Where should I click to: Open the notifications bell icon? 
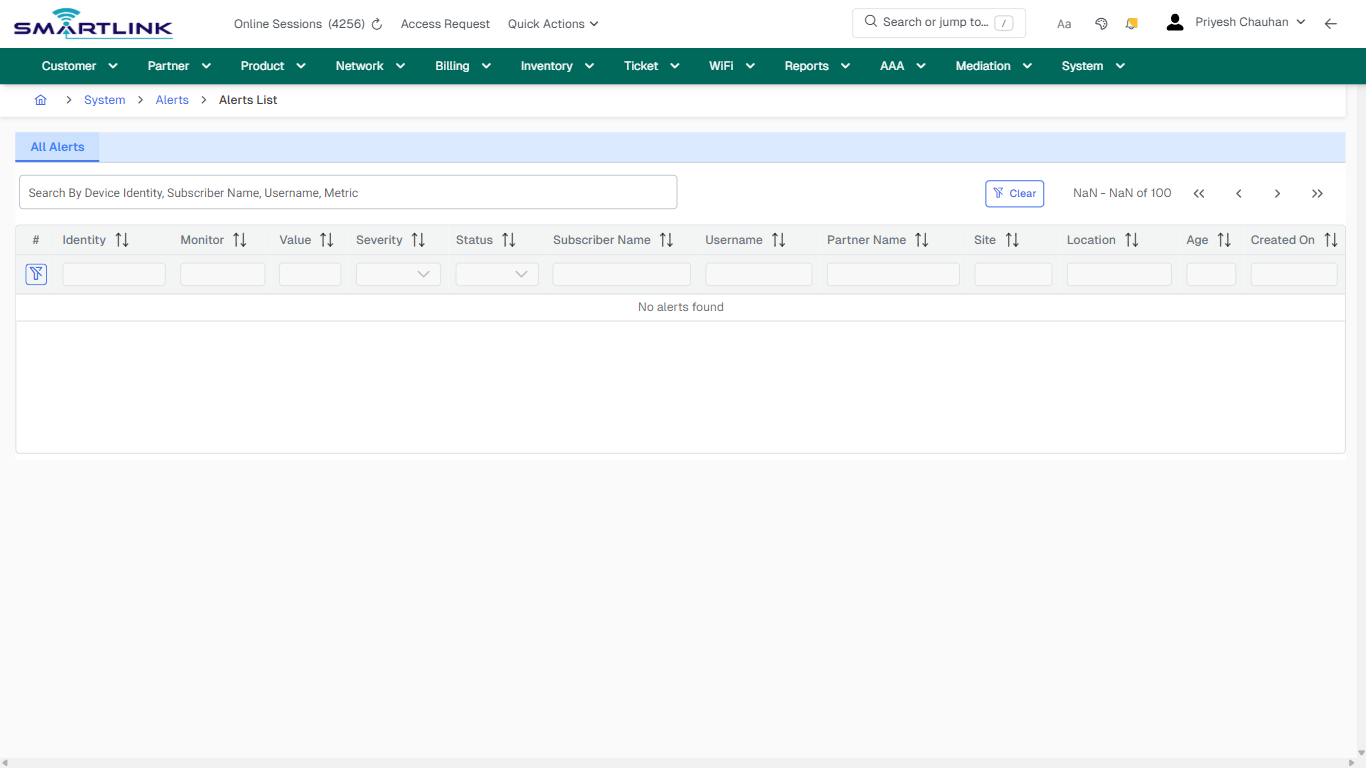point(1131,23)
